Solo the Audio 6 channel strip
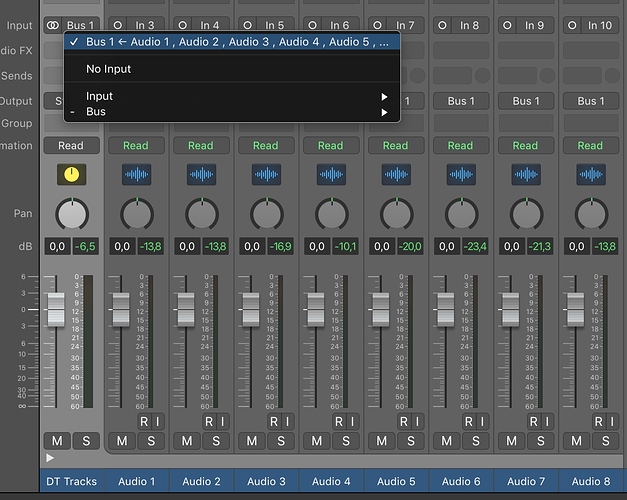Viewport: 627px width, 500px height. pyautogui.click(x=475, y=441)
